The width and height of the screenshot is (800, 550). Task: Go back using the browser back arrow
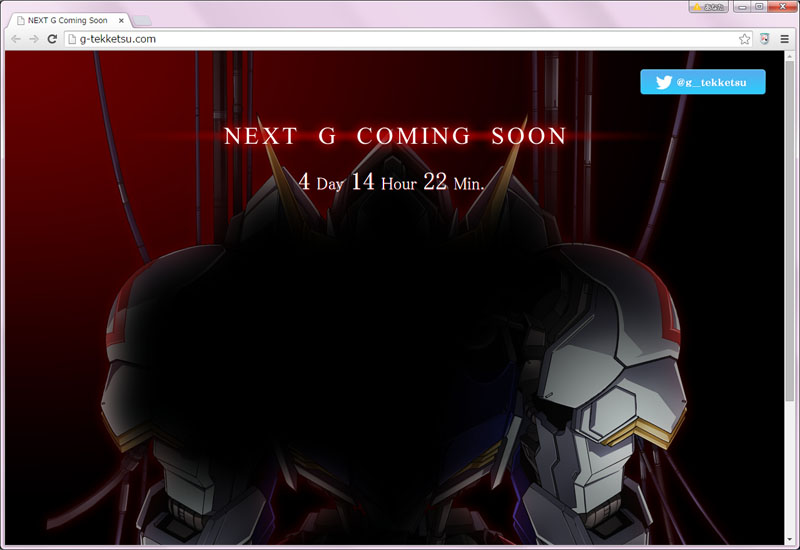coord(15,39)
